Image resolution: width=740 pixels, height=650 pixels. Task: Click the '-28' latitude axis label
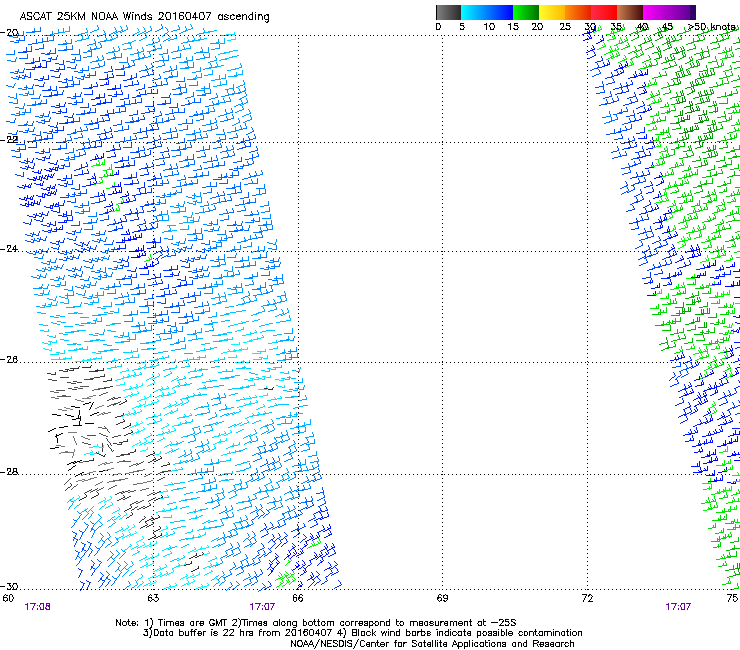[x=9, y=472]
